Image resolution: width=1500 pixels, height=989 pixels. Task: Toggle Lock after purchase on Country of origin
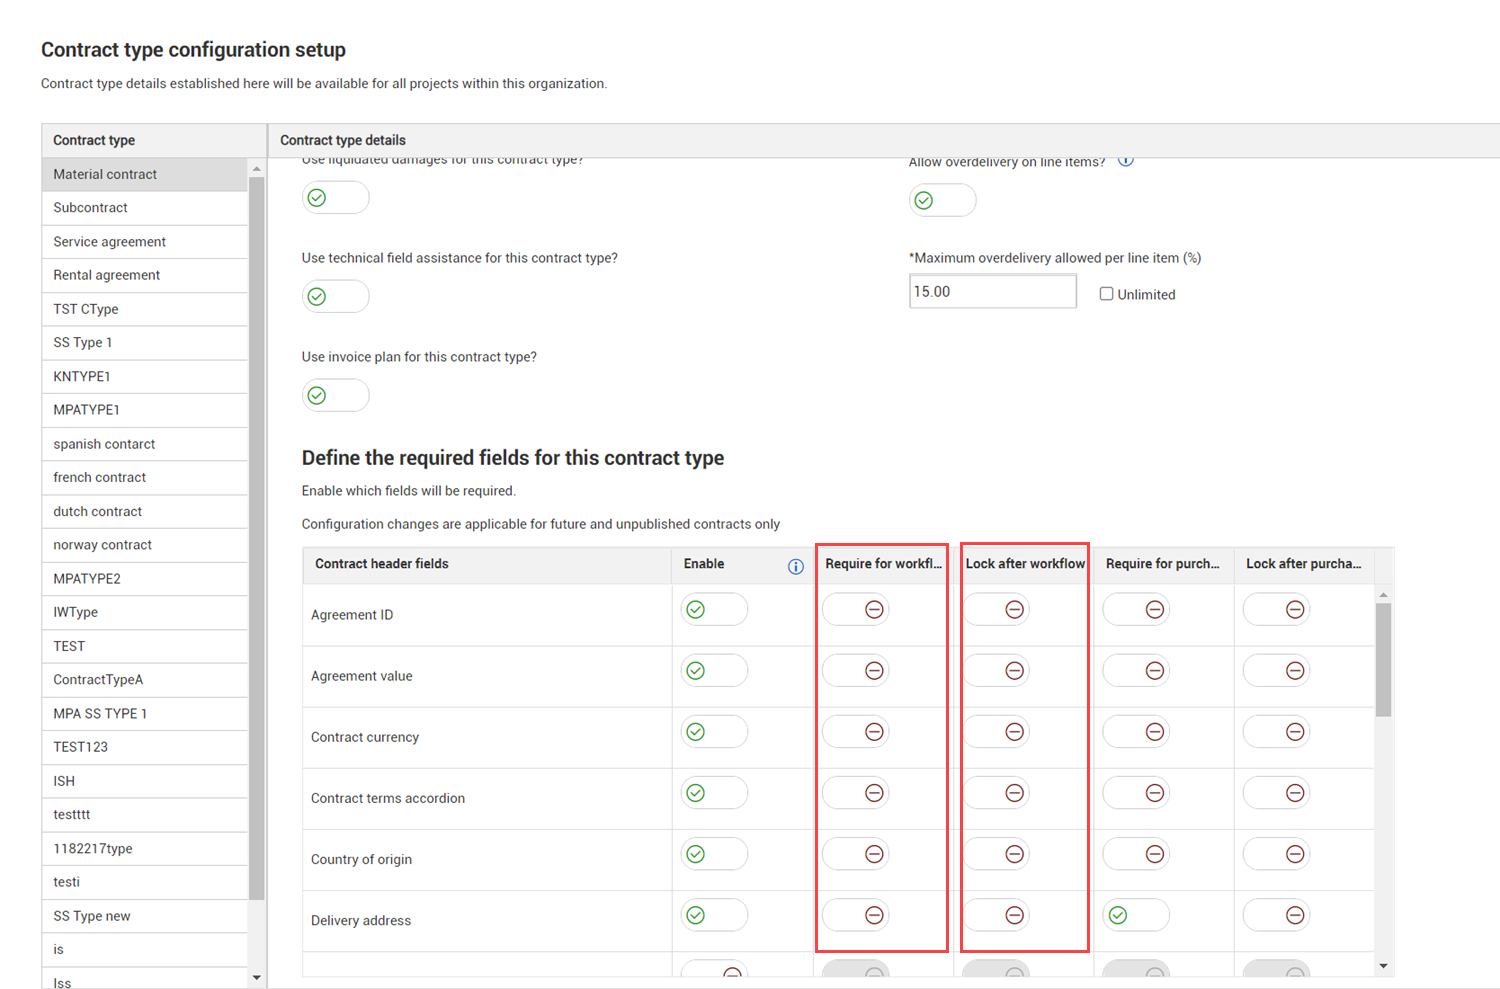click(x=1276, y=853)
